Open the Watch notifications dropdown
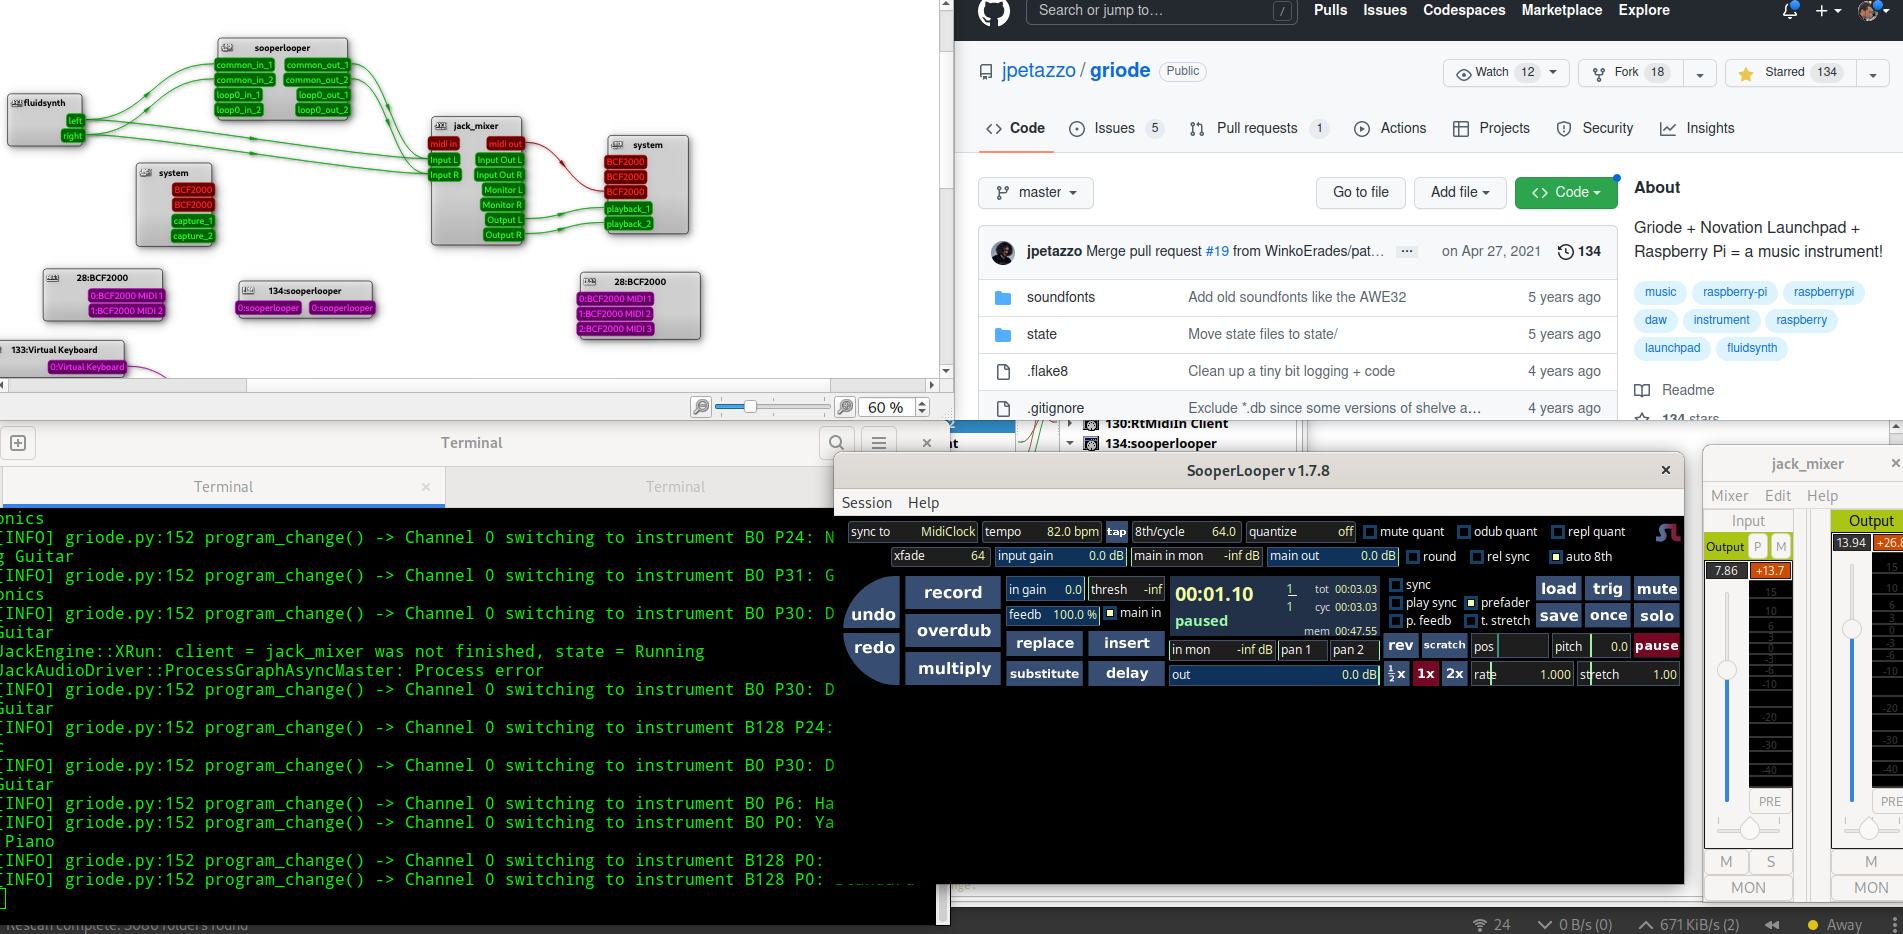Screen dimensions: 1903x934 [1507, 73]
